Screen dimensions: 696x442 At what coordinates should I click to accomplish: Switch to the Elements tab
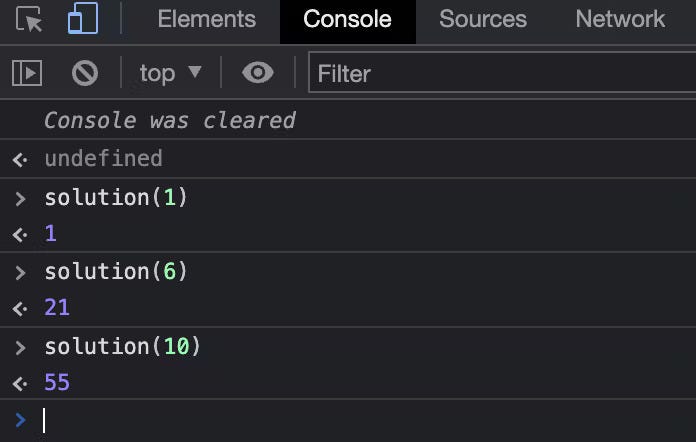206,19
